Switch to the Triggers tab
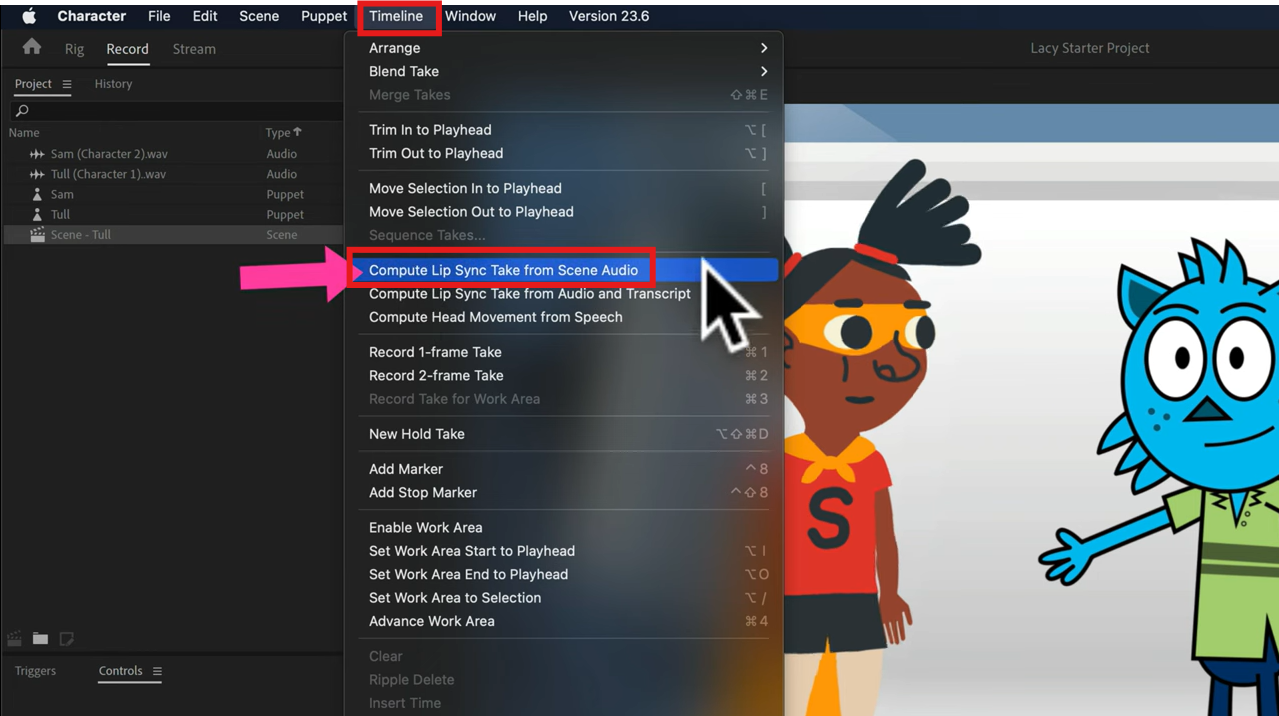This screenshot has height=716, width=1279. click(x=35, y=671)
